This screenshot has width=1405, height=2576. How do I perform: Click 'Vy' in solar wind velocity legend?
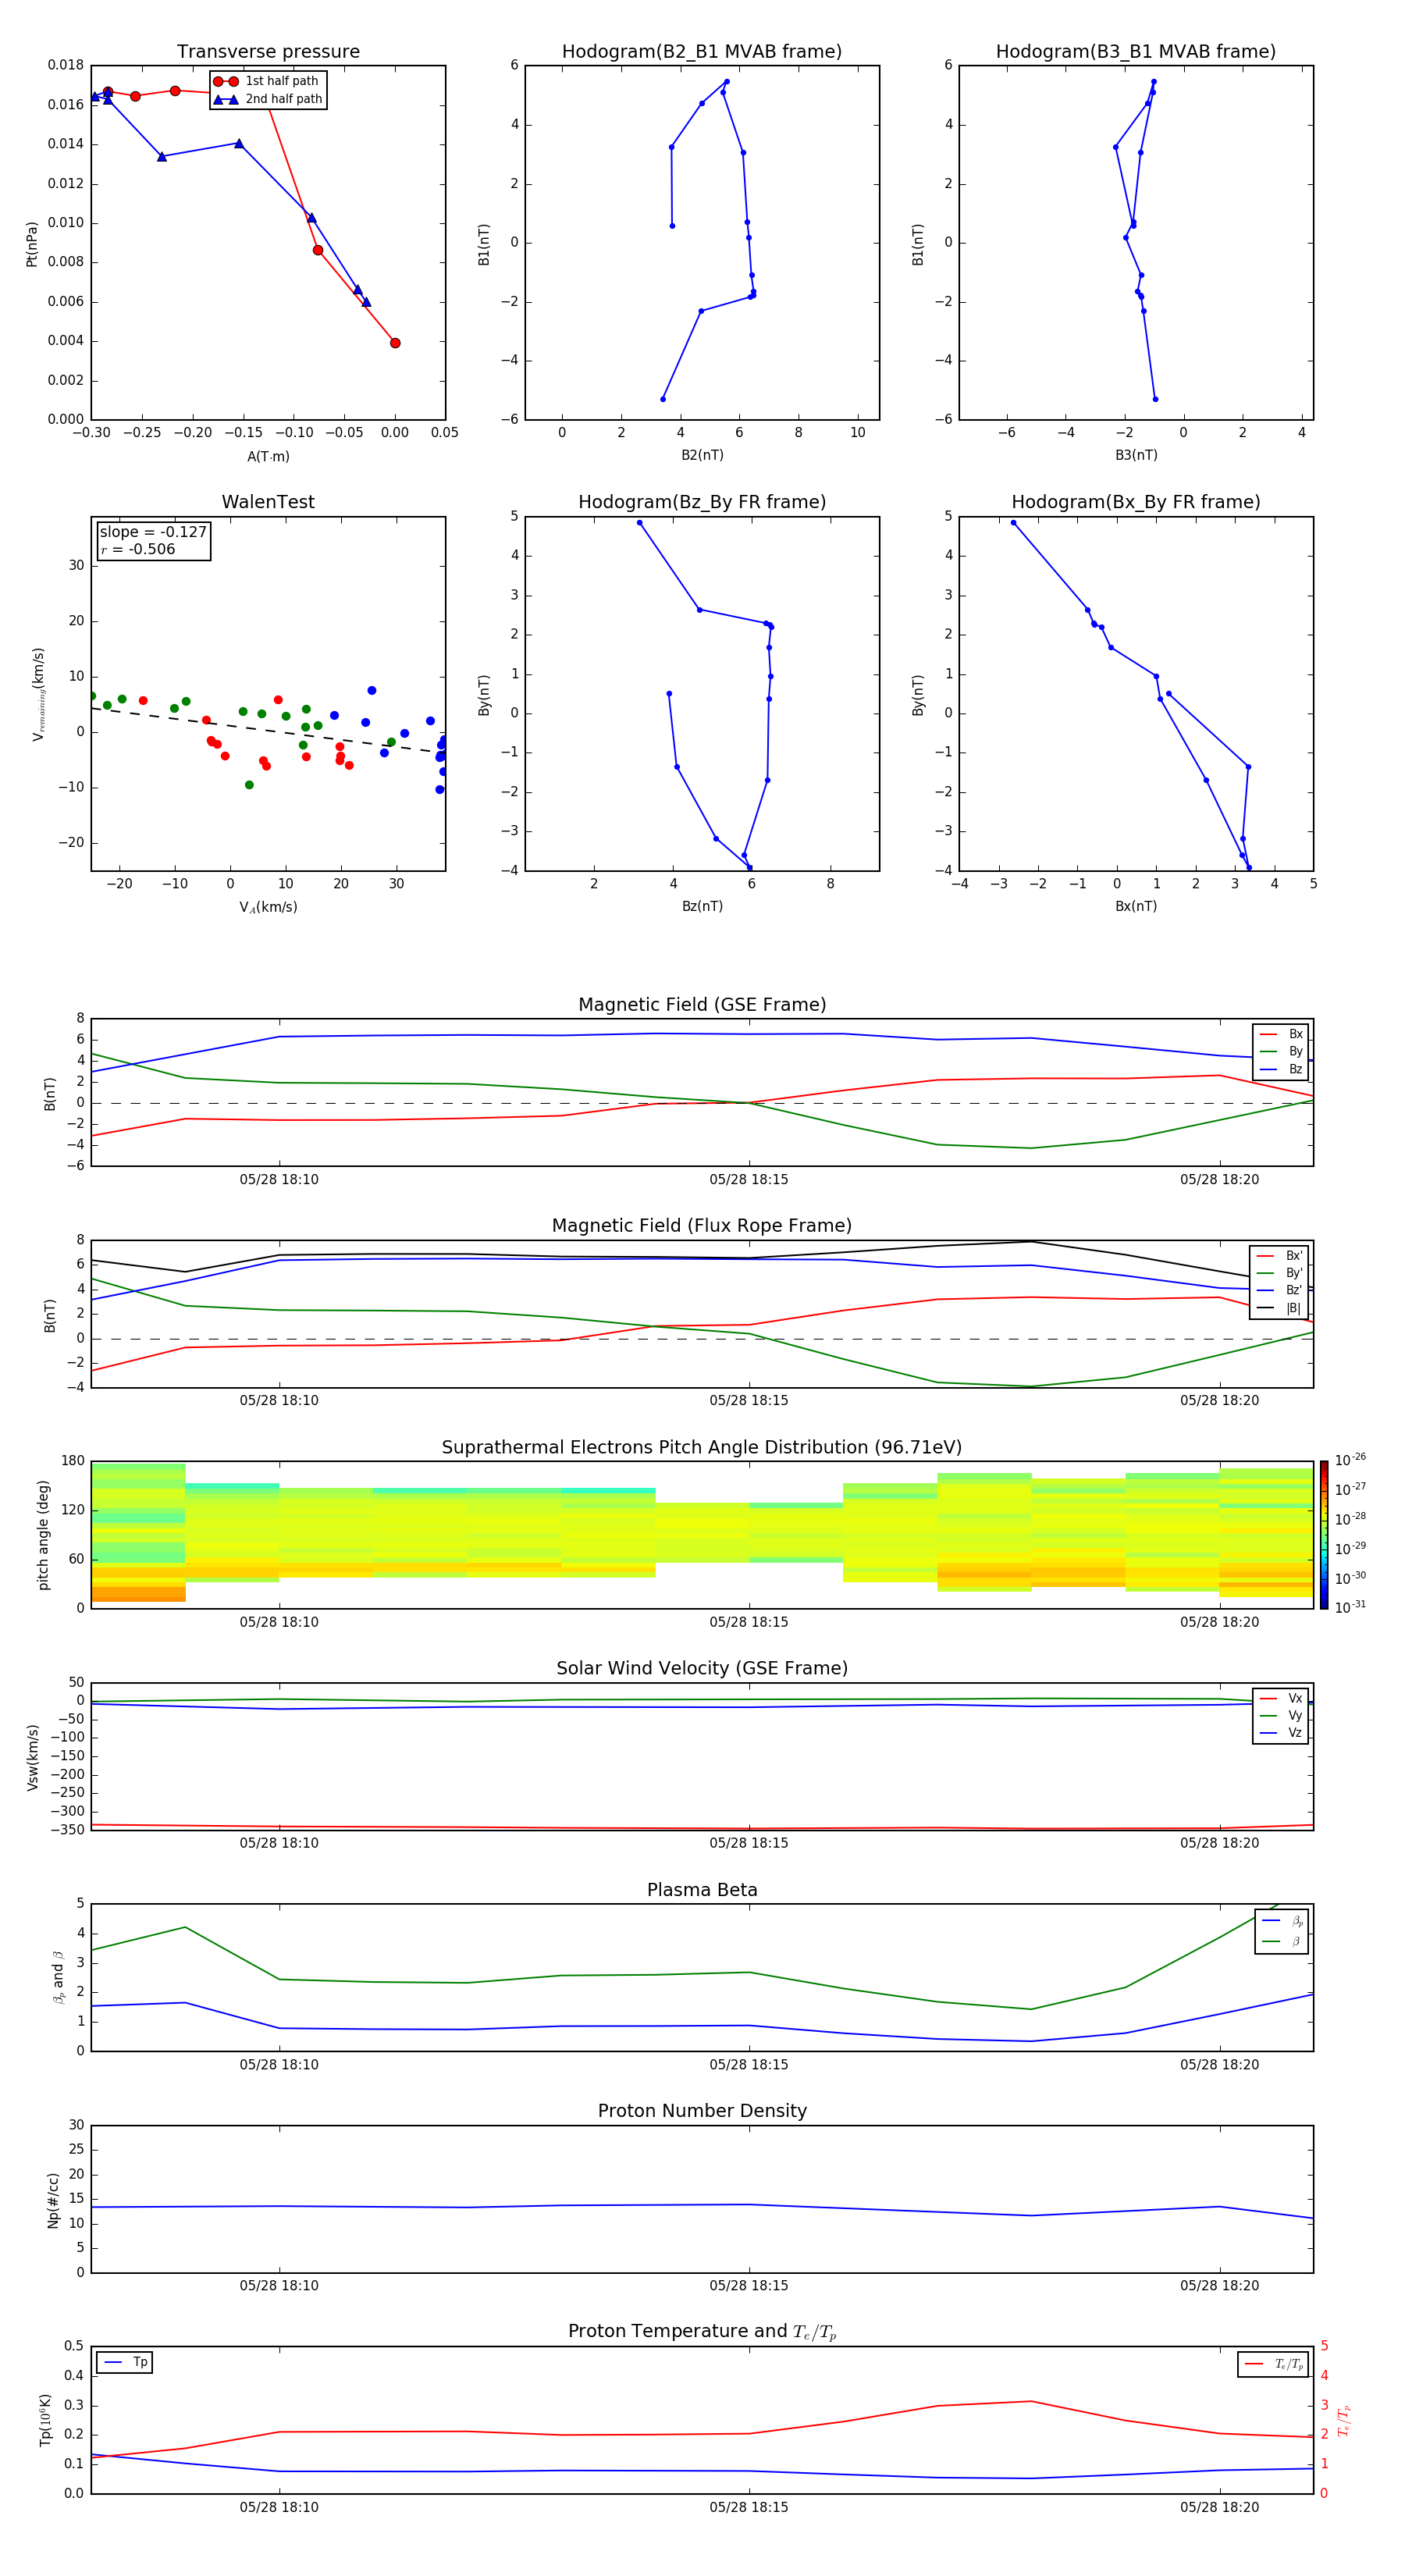pyautogui.click(x=1295, y=1716)
